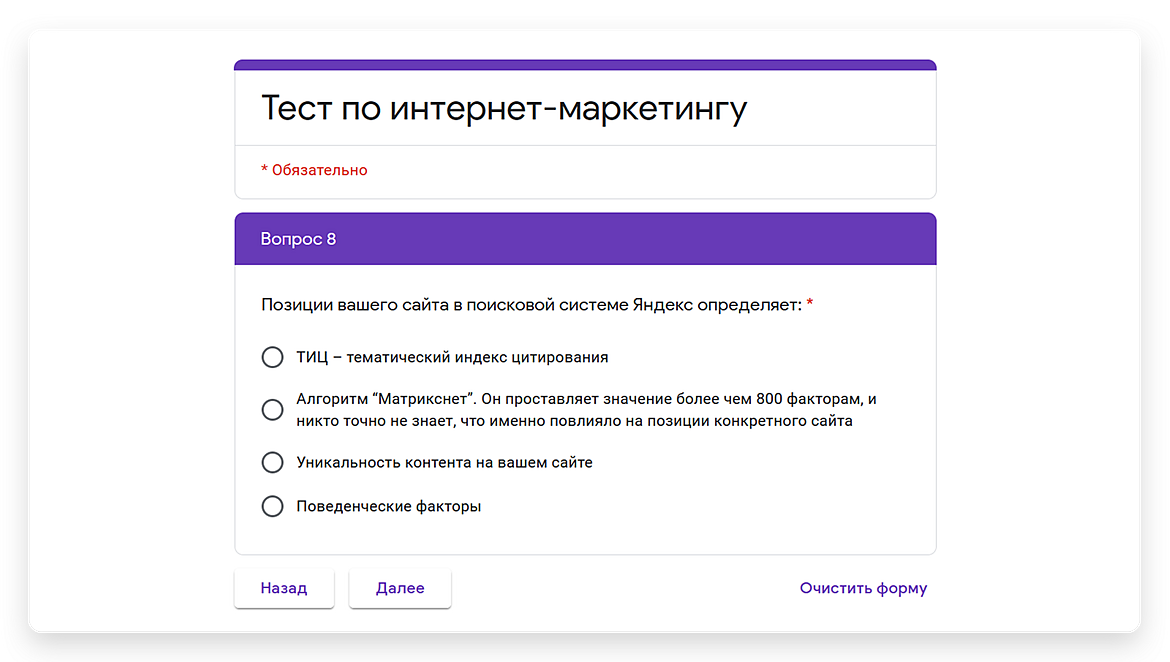
Task: Click the Далее button
Action: pyautogui.click(x=400, y=588)
